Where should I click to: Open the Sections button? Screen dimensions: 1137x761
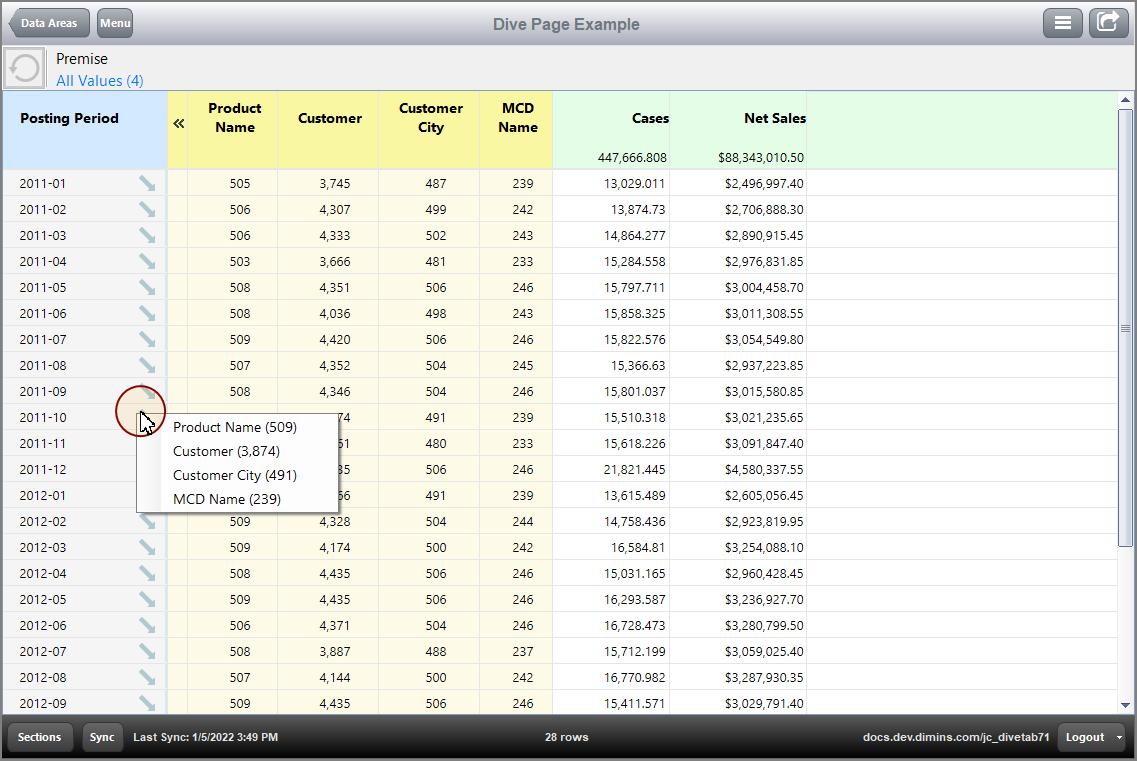tap(39, 737)
